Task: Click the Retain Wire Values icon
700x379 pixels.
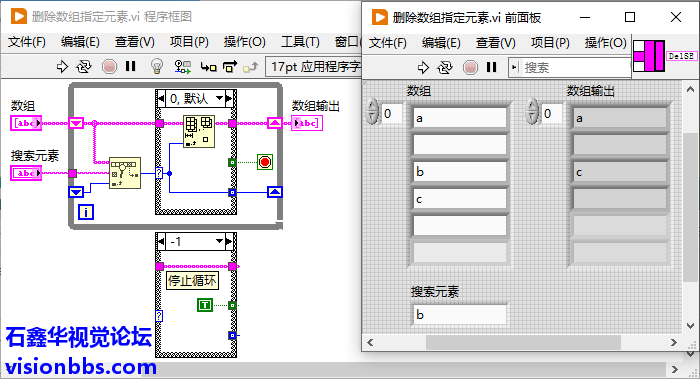Action: pyautogui.click(x=182, y=67)
